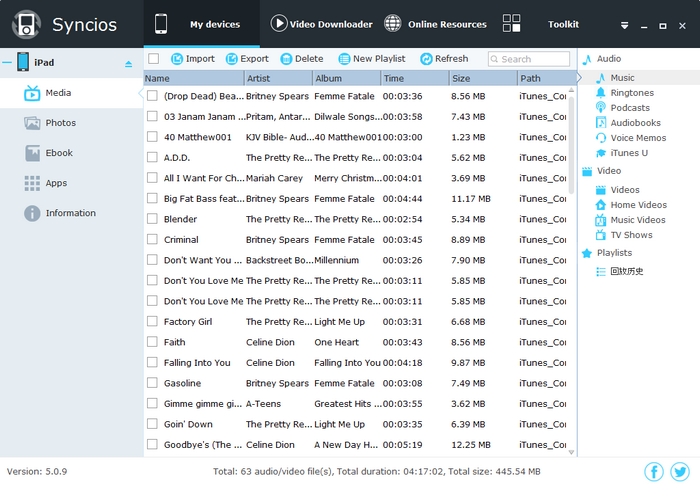The image size is (700, 487).
Task: Click the Apps grid icon in sidebar
Action: tap(32, 183)
